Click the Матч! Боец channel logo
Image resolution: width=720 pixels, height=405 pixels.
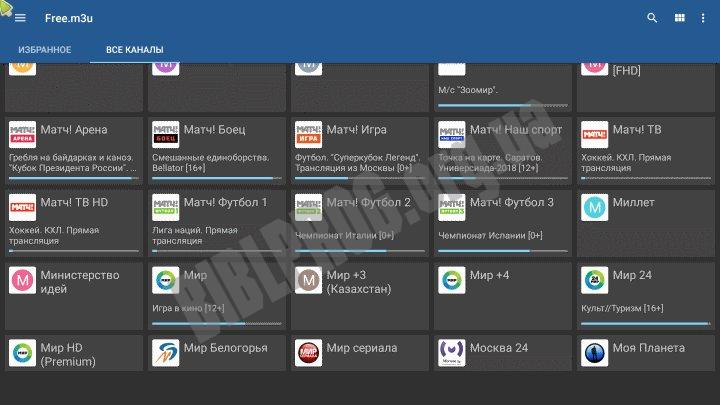tap(165, 134)
